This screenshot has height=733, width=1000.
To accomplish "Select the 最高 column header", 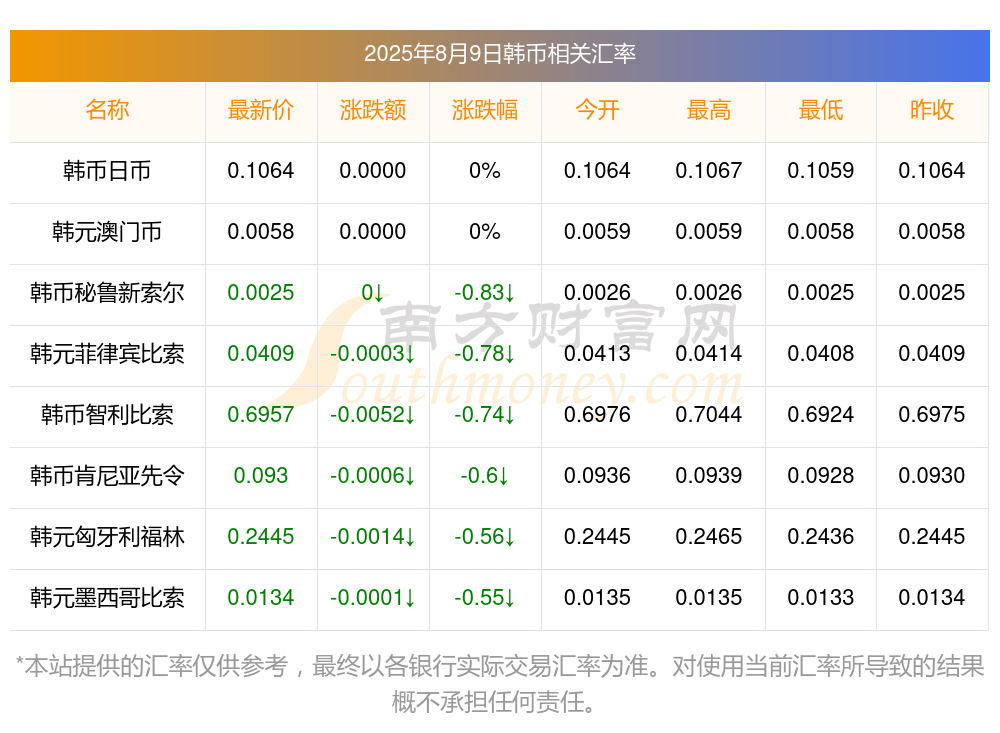I will click(x=709, y=110).
